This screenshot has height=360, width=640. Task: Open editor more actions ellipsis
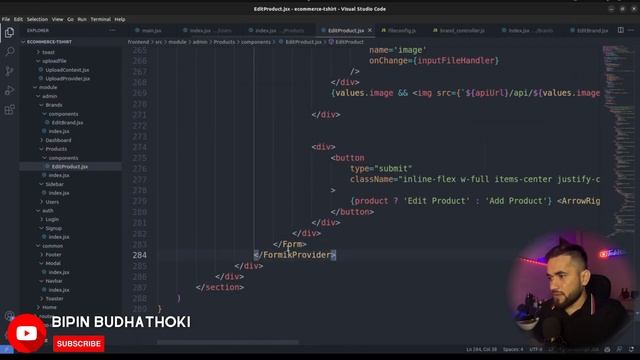pyautogui.click(x=631, y=30)
